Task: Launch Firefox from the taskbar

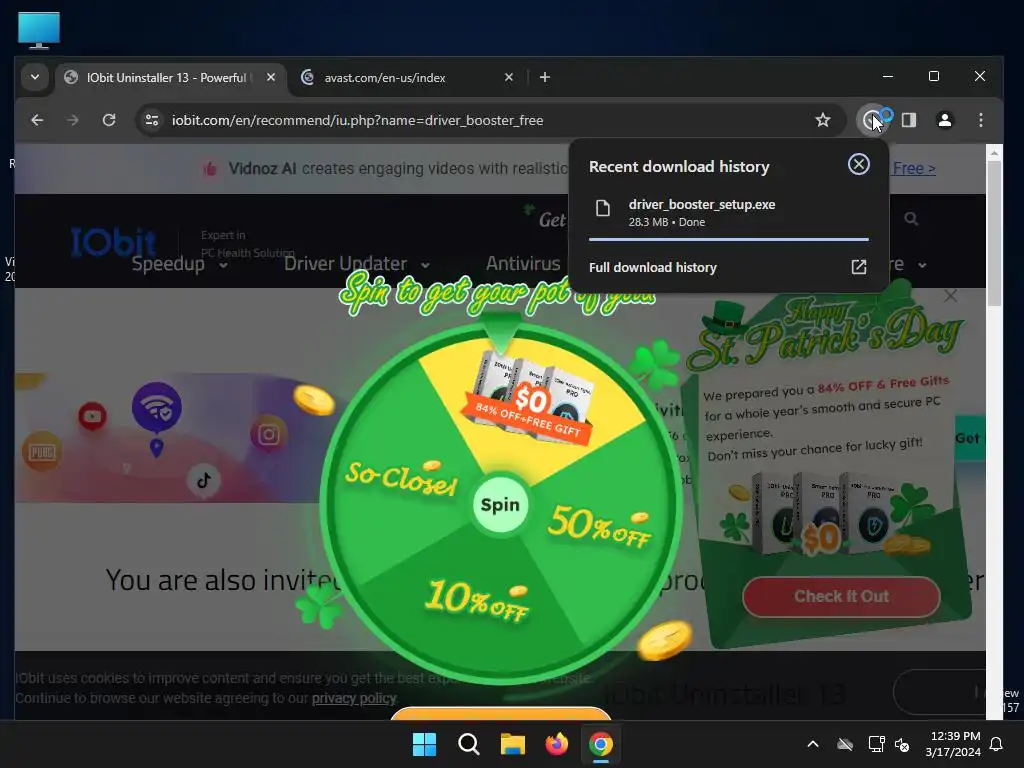Action: (556, 744)
